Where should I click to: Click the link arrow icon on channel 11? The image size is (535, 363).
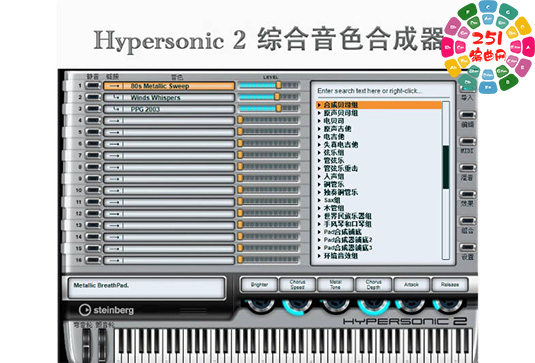115,202
